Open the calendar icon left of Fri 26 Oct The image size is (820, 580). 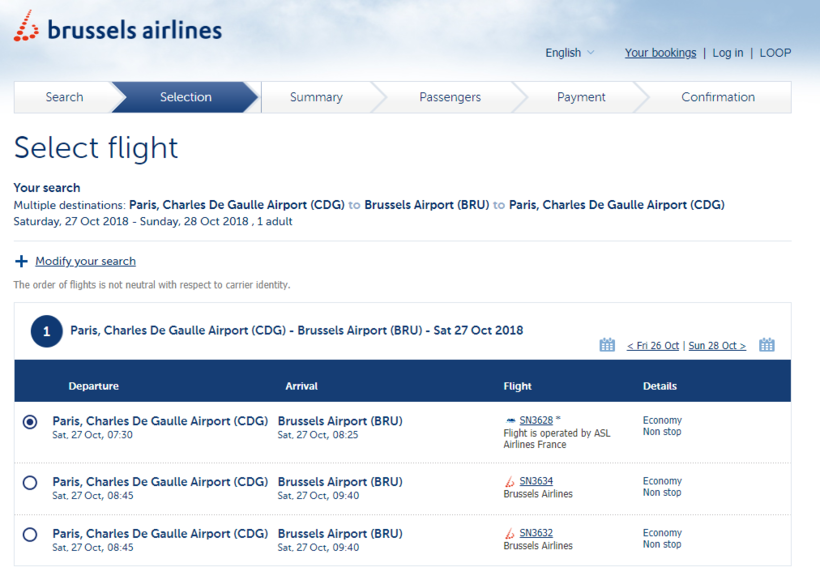tap(607, 345)
